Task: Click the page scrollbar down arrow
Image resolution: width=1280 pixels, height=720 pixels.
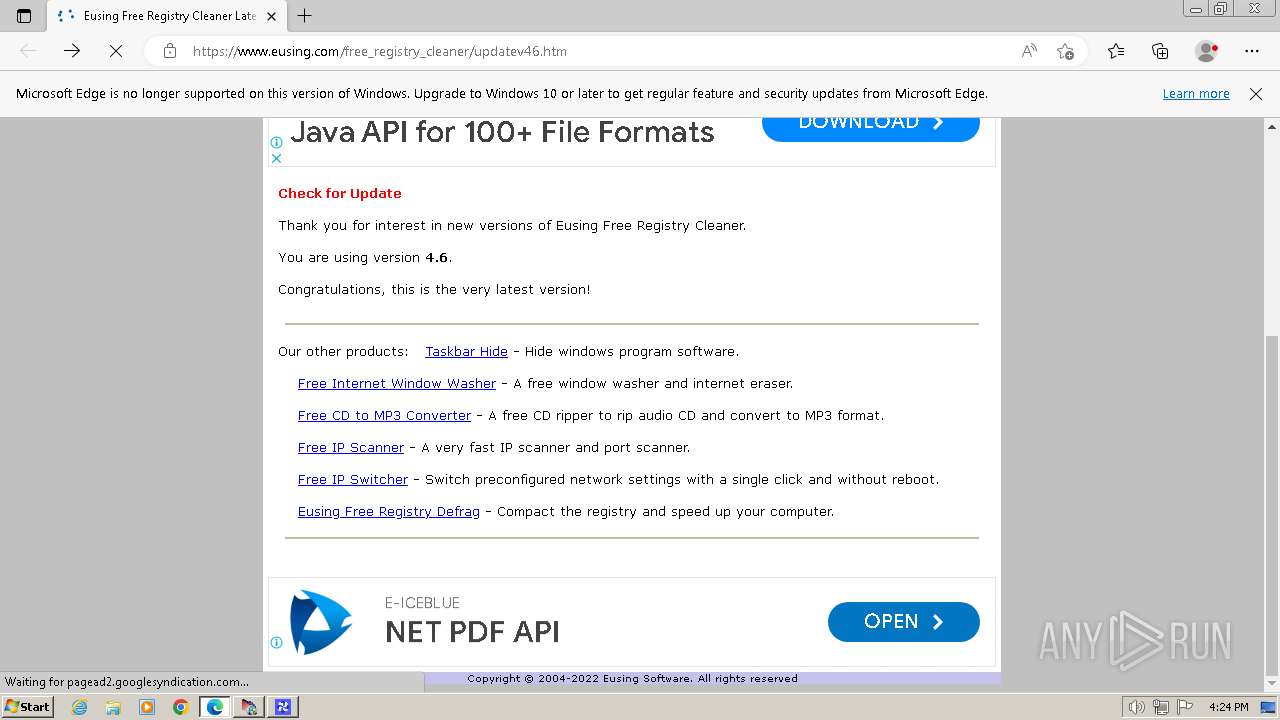Action: [x=1272, y=684]
